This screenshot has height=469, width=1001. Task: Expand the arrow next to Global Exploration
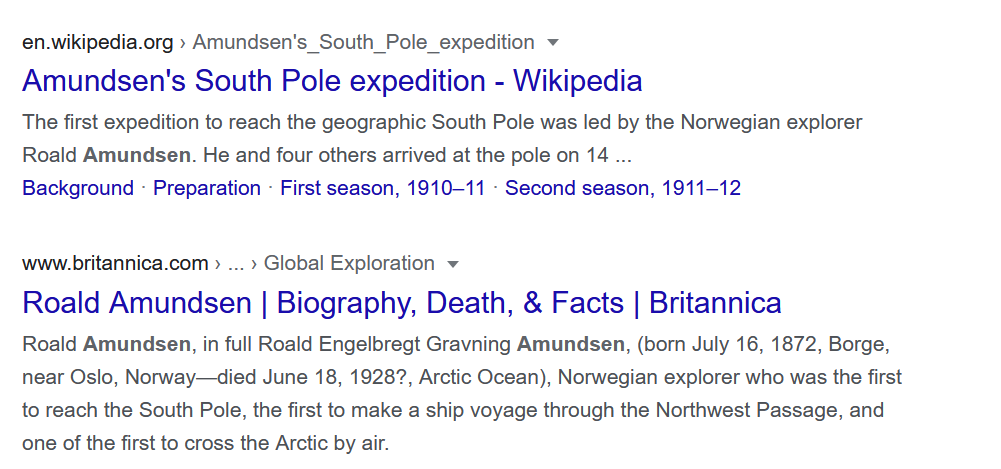point(453,265)
